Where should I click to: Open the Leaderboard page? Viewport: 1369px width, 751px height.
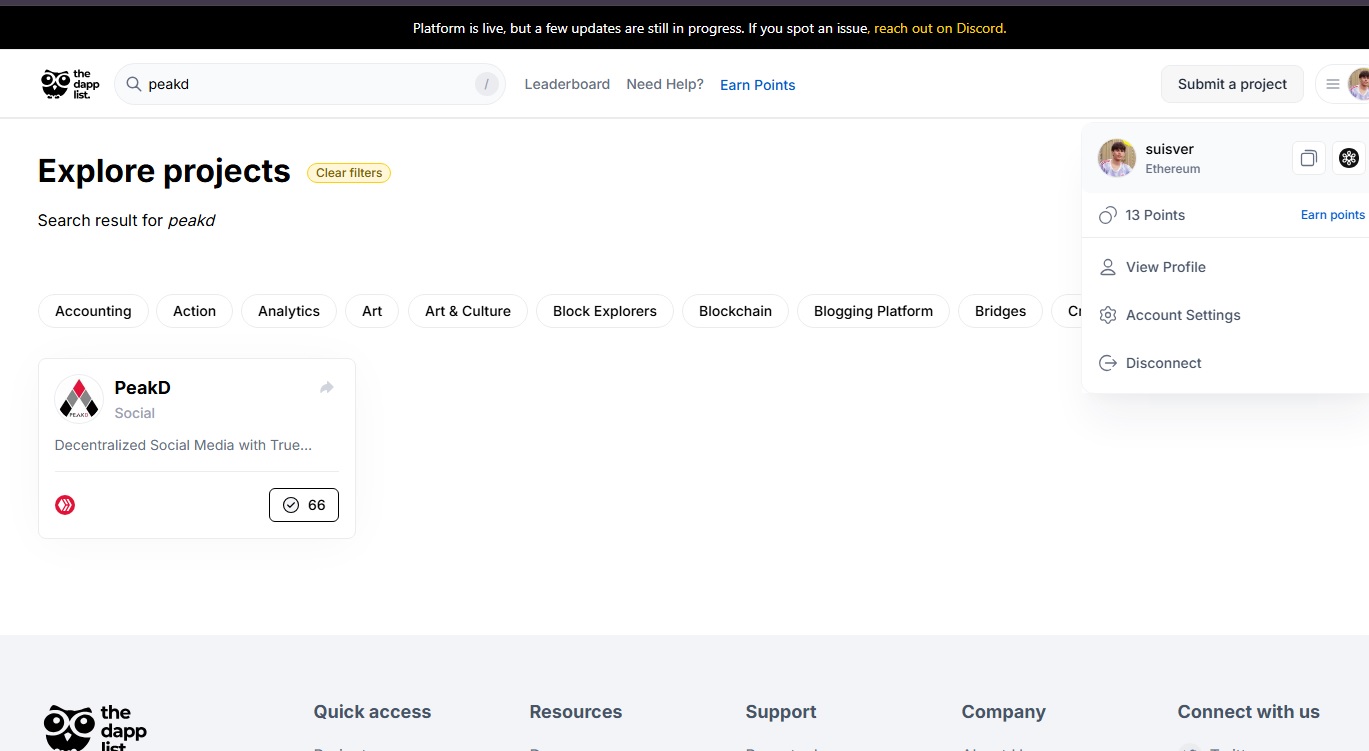pos(567,84)
